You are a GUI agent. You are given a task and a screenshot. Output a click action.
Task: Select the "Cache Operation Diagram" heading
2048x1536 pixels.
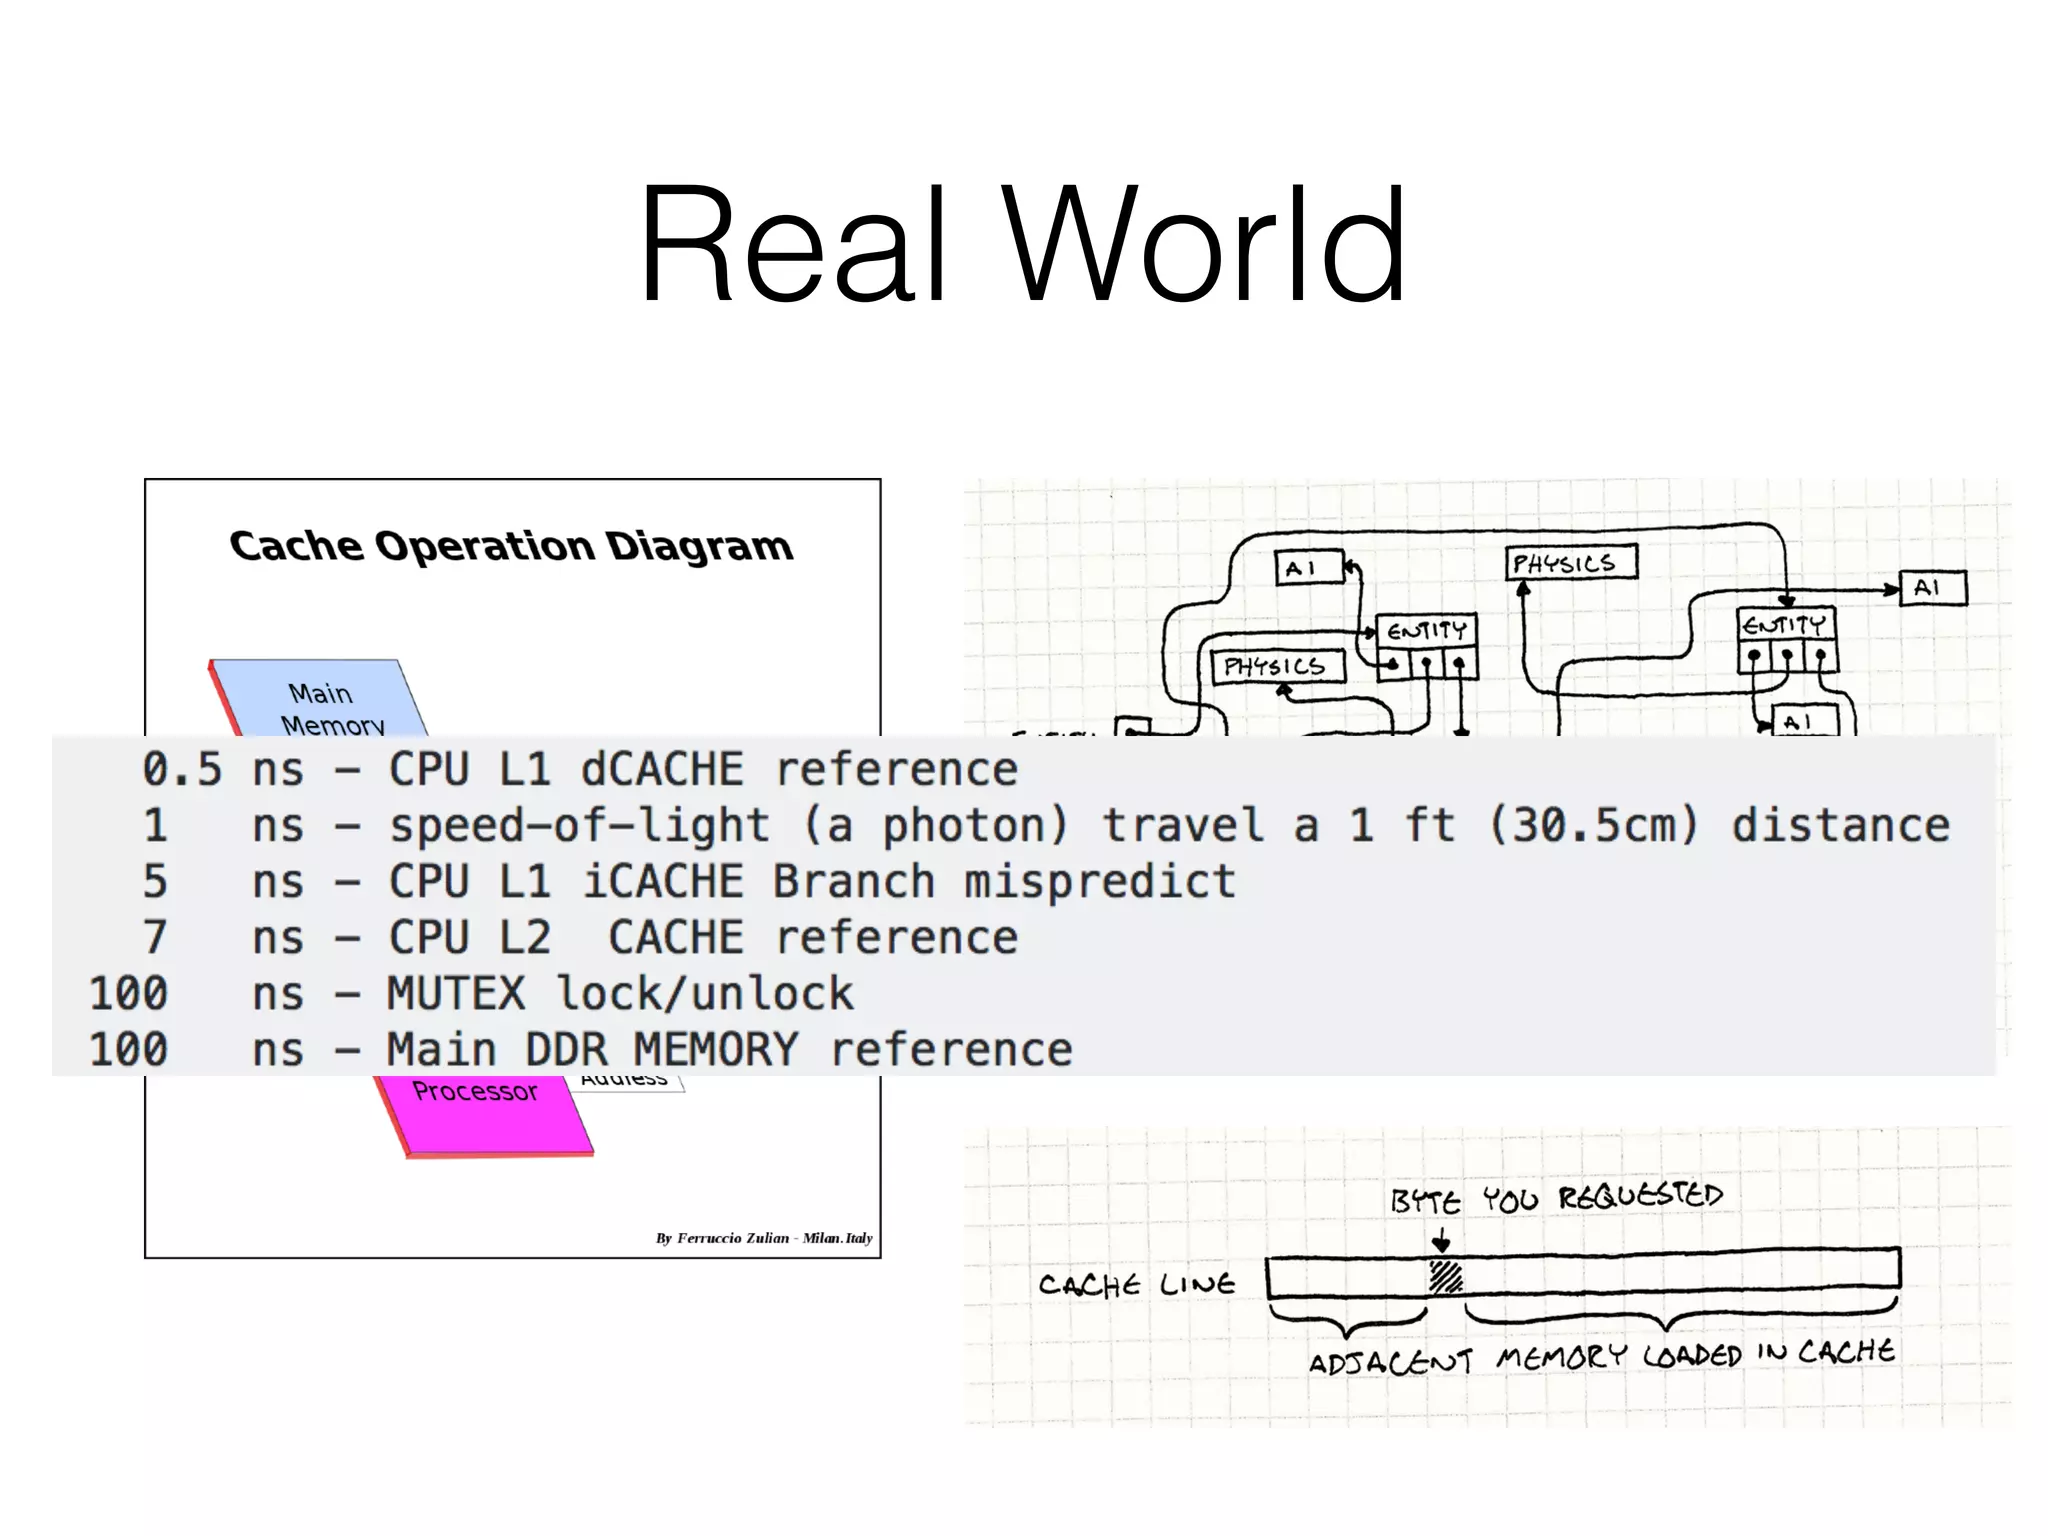(511, 546)
